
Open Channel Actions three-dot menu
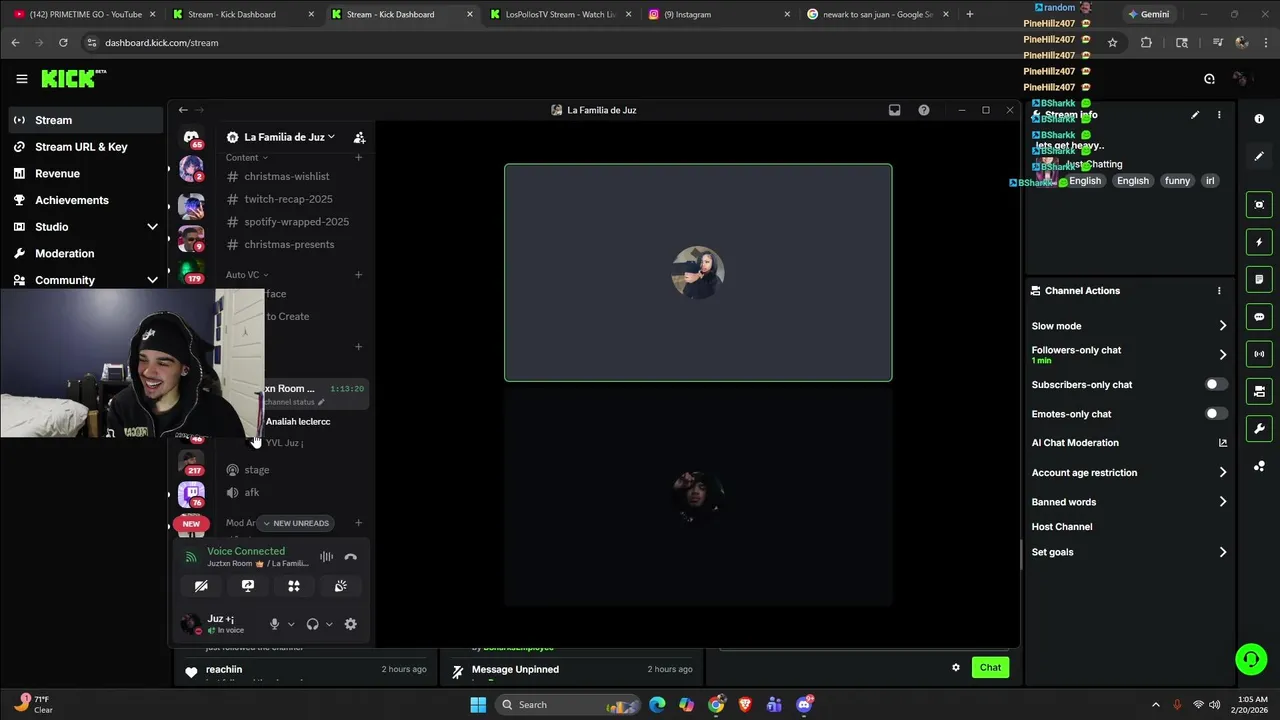point(1219,291)
